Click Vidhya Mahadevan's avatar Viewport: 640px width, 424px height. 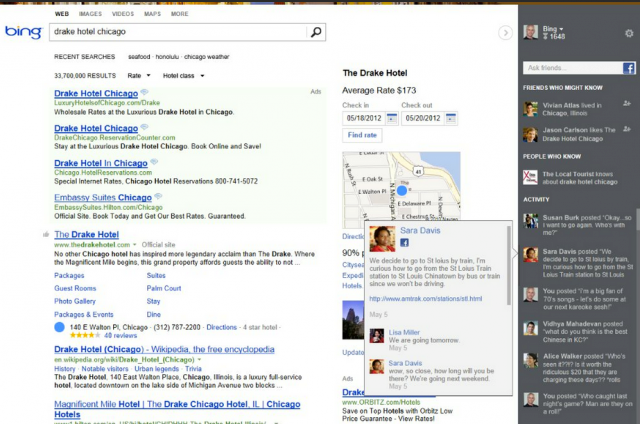pyautogui.click(x=530, y=328)
